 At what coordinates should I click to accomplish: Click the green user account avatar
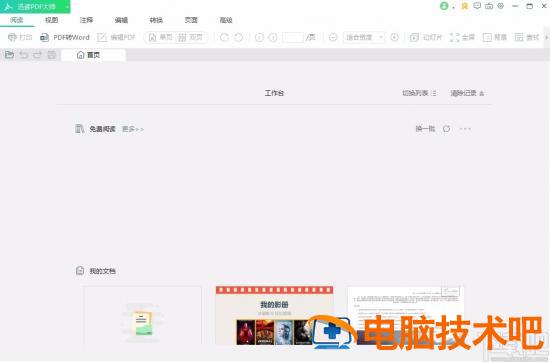tap(444, 6)
